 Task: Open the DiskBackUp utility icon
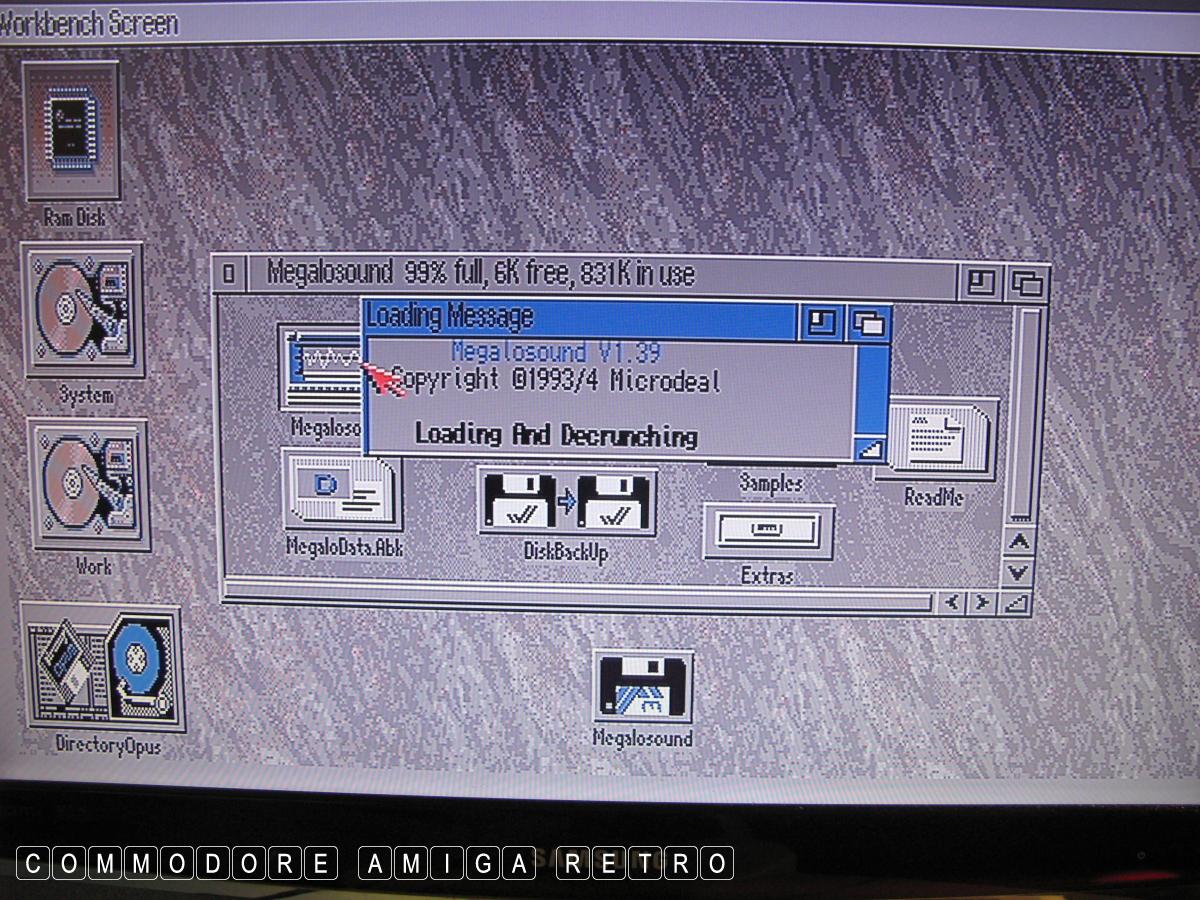566,501
